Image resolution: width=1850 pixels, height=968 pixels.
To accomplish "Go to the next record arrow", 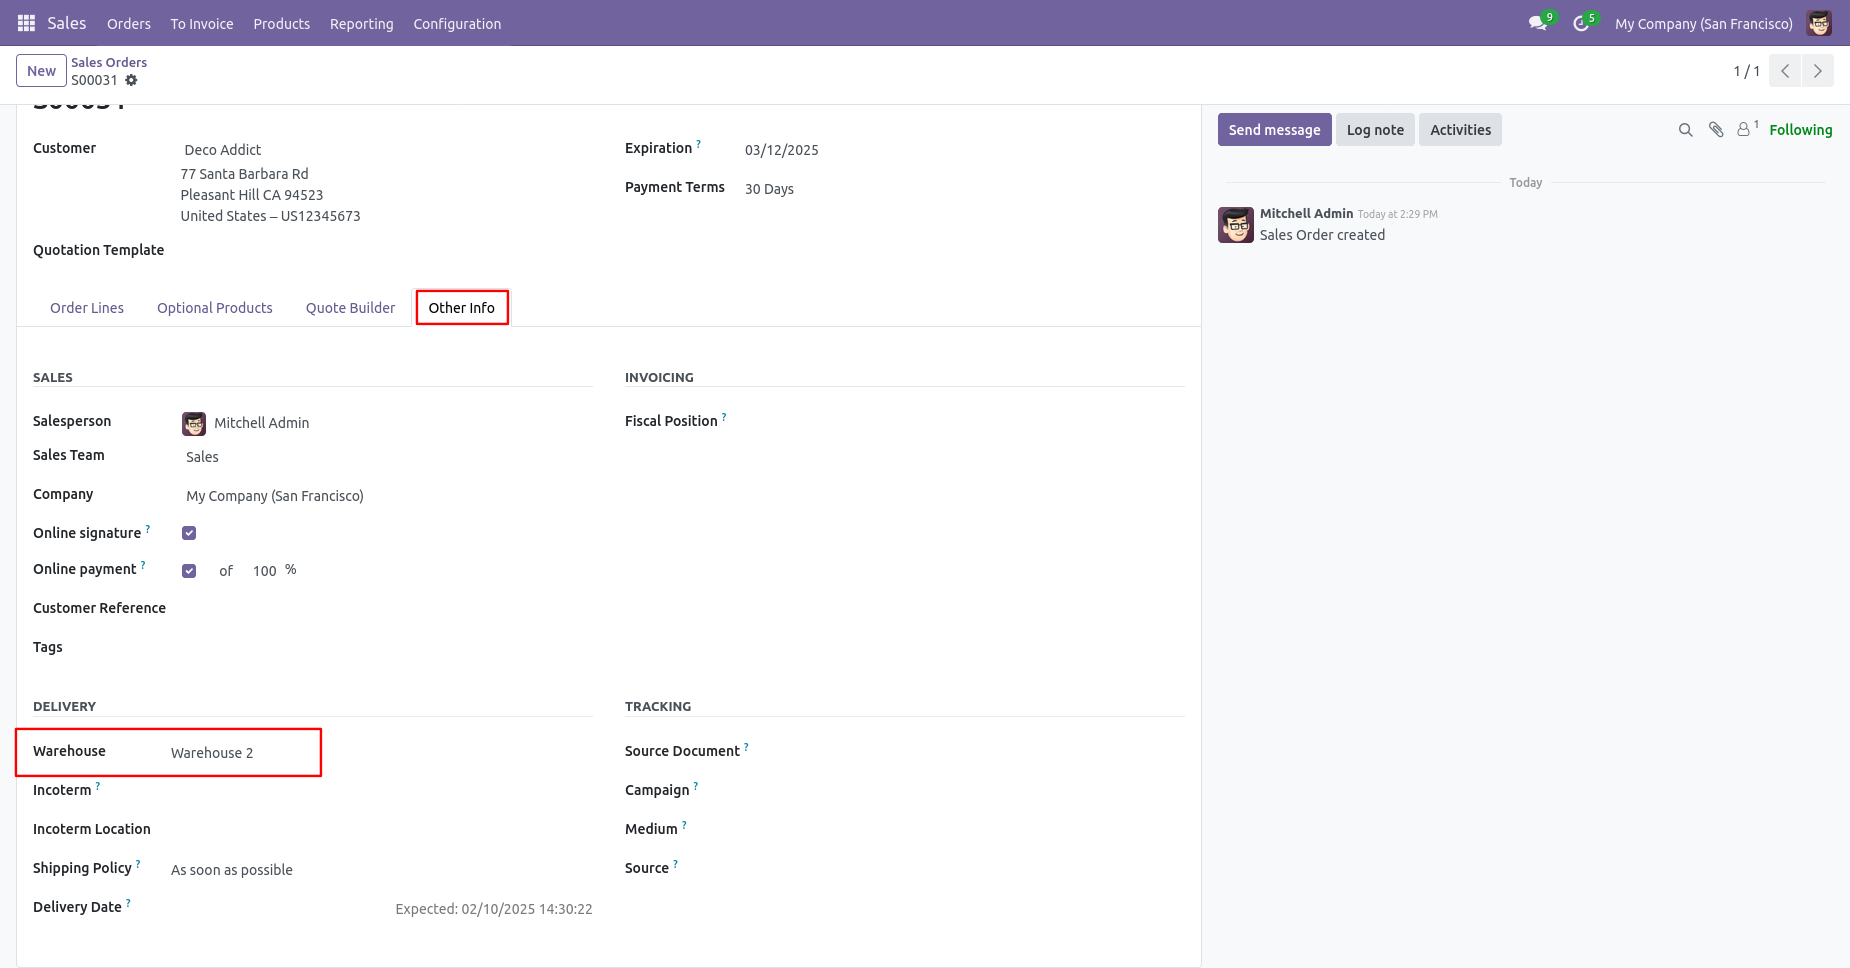I will click(1818, 71).
